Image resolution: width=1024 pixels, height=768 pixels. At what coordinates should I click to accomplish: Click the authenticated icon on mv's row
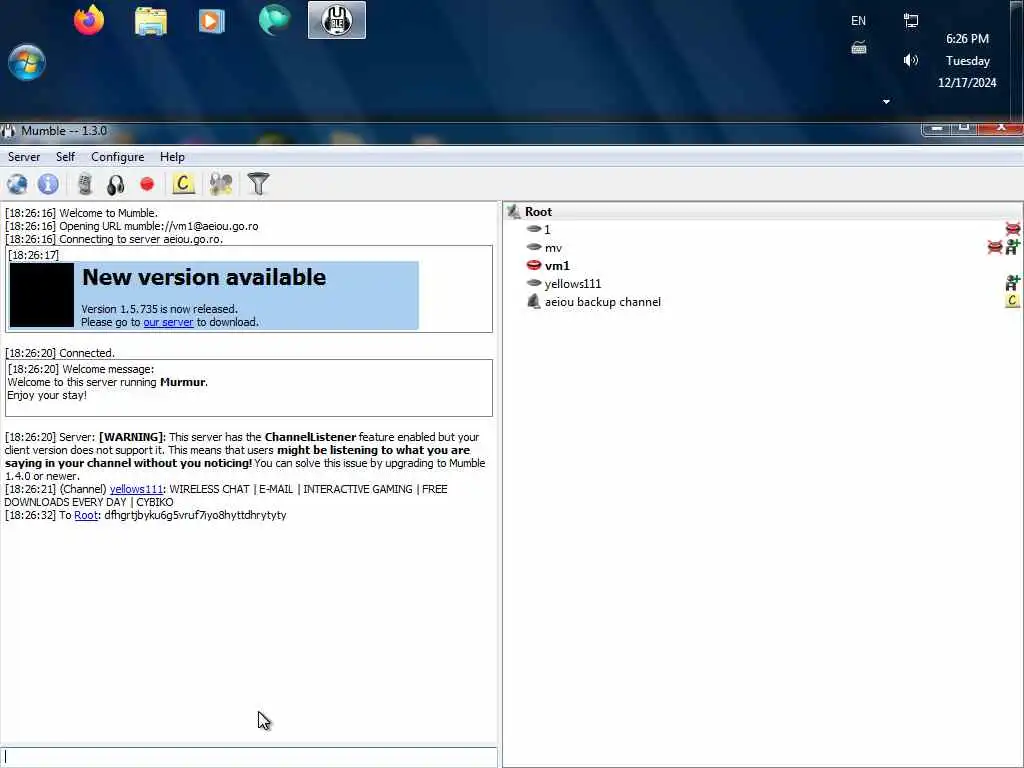(x=1013, y=247)
